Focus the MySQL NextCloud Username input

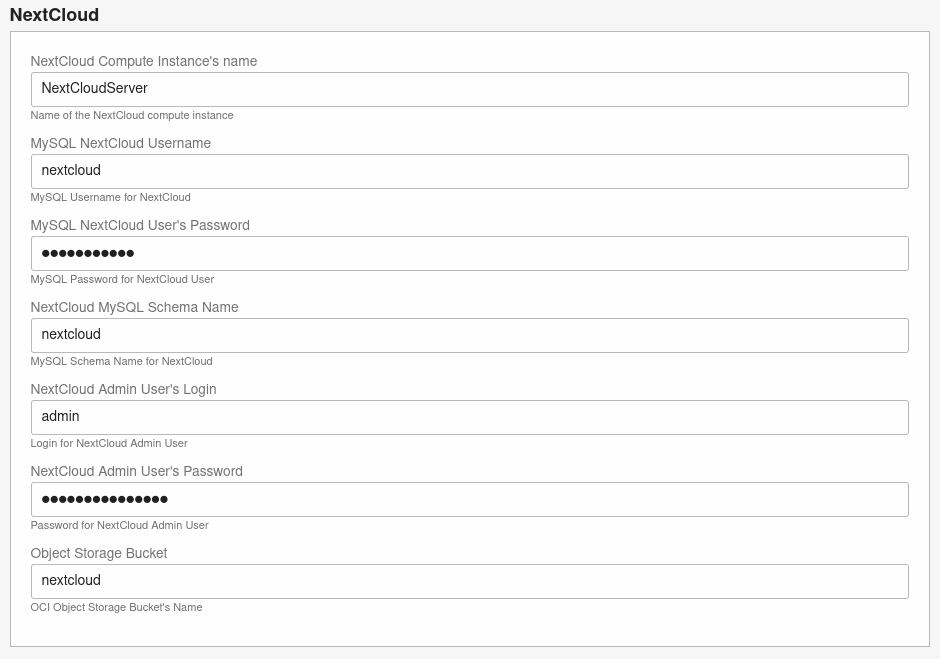click(469, 171)
